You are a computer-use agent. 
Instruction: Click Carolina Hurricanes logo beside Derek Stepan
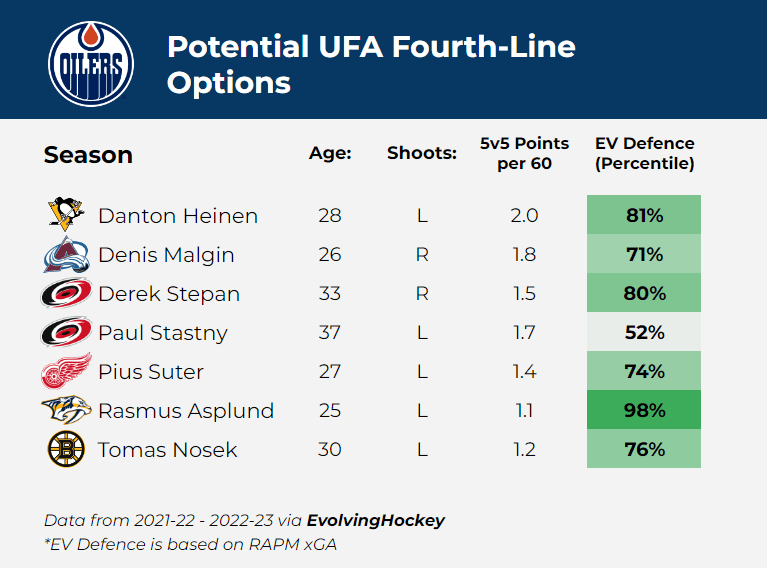(x=66, y=294)
